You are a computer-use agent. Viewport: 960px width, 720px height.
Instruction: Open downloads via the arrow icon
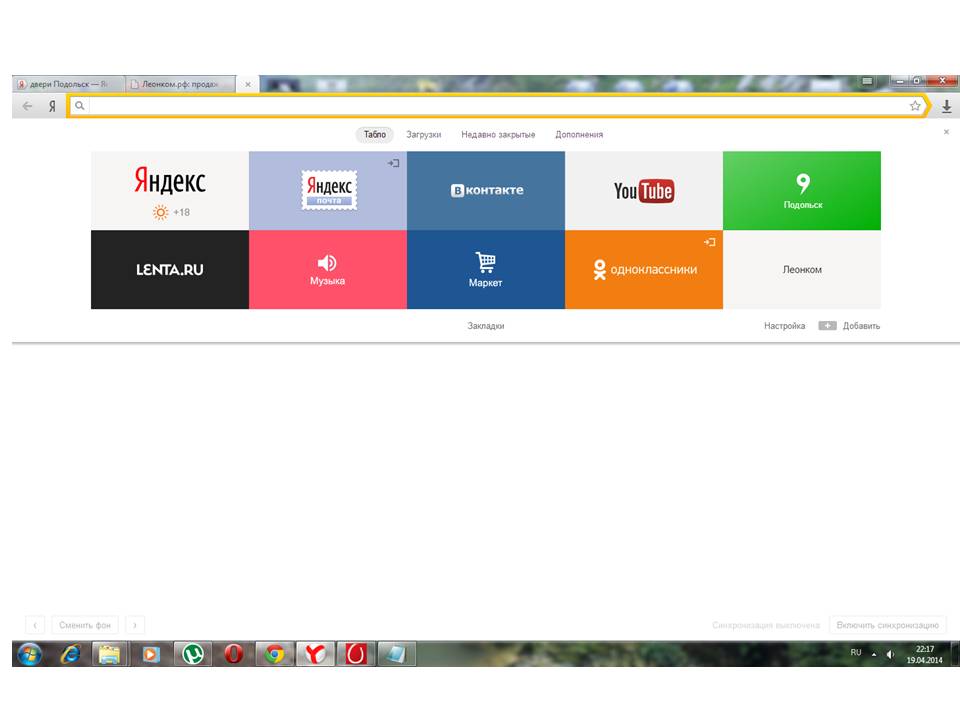947,107
